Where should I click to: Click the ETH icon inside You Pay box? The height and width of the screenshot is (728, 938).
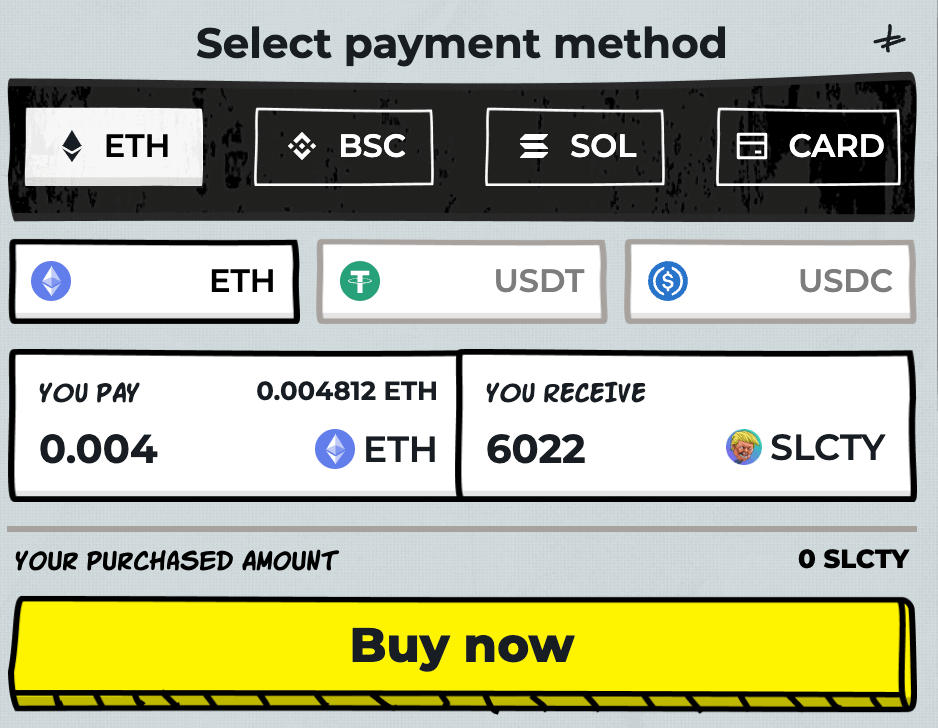(x=337, y=449)
